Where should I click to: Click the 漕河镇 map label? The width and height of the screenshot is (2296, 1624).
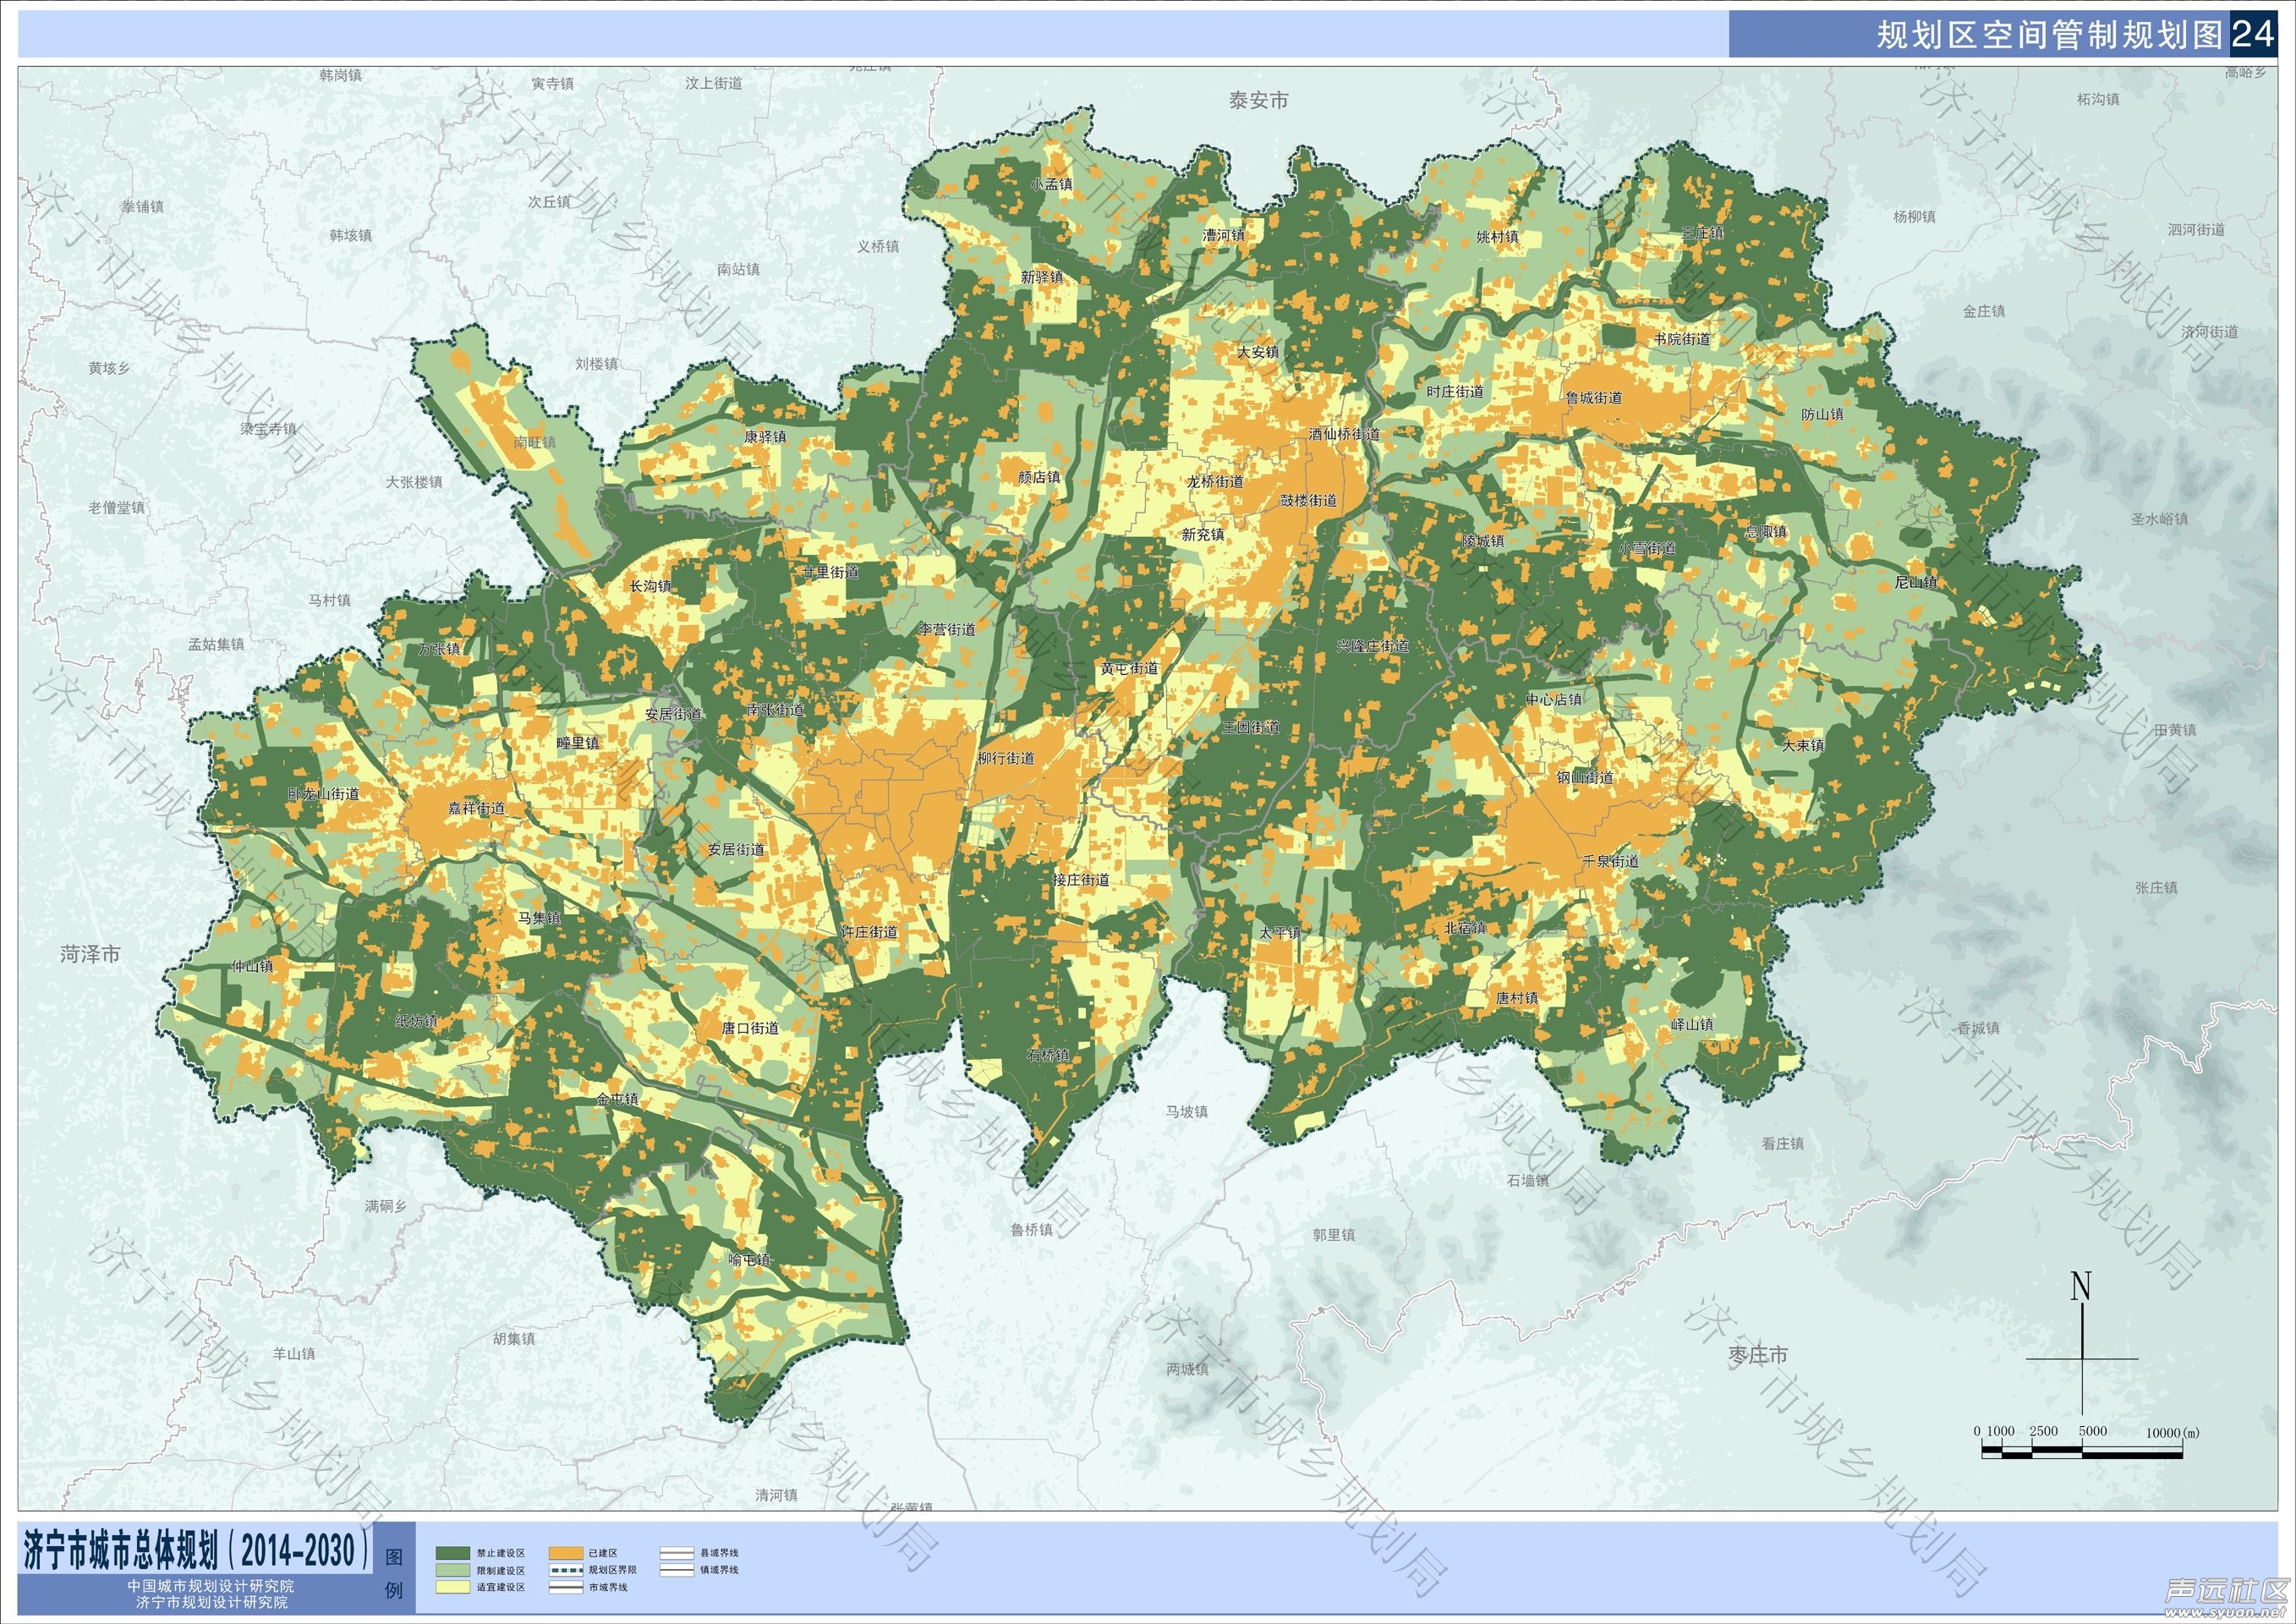pos(1224,236)
